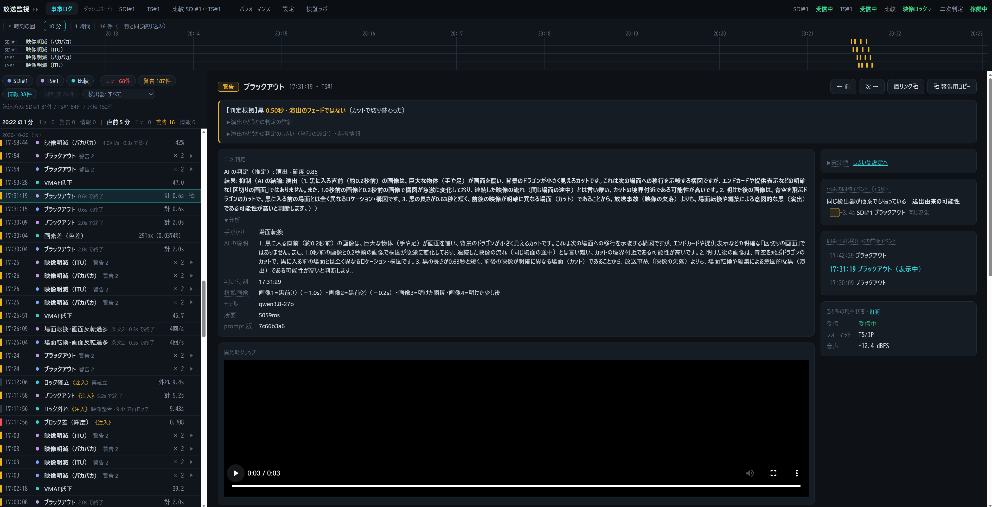992x507 pixels.
Task: Mute the video clip volume
Action: pos(750,473)
